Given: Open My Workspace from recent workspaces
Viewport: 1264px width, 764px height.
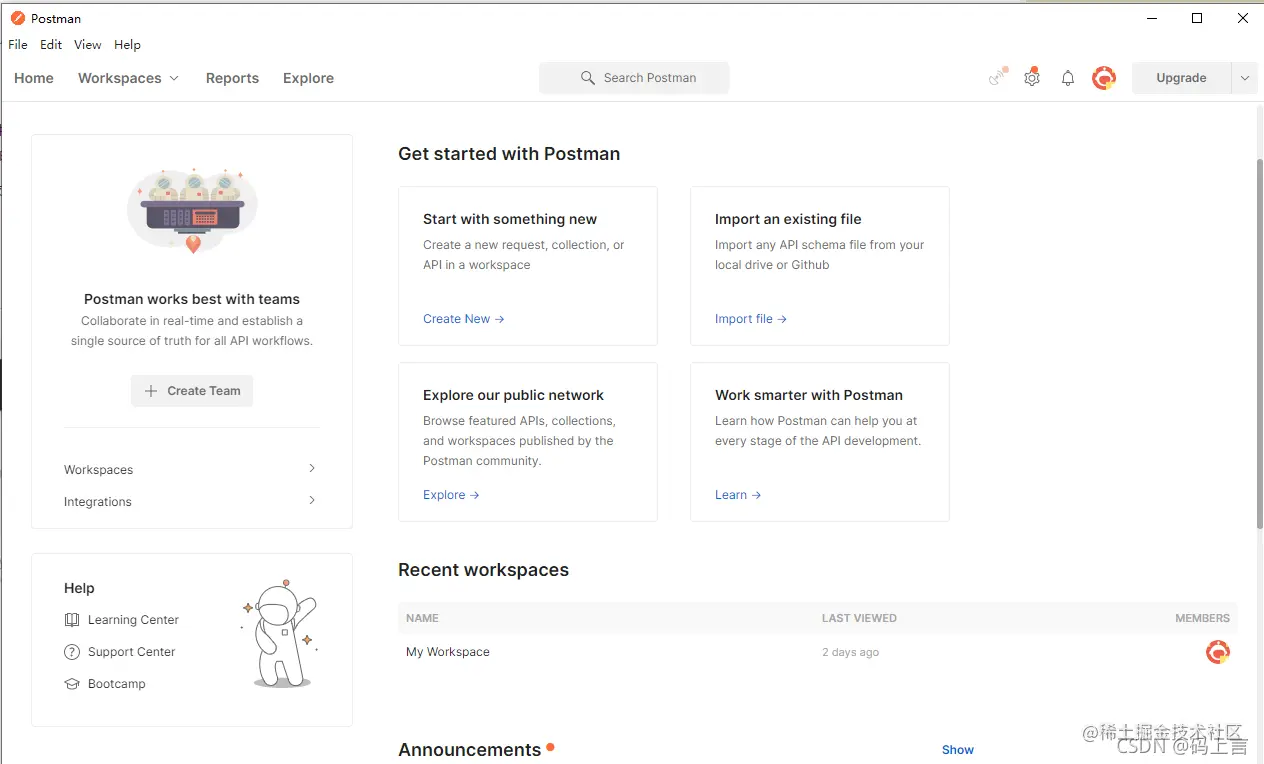Looking at the screenshot, I should click(x=448, y=652).
